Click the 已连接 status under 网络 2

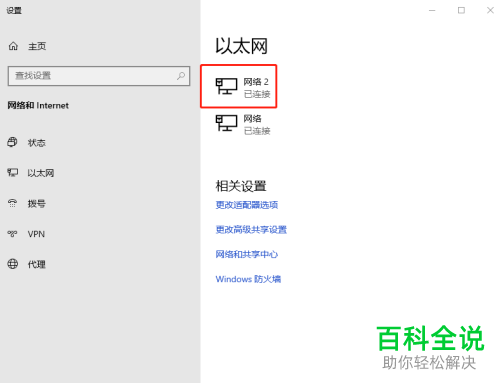[257, 94]
